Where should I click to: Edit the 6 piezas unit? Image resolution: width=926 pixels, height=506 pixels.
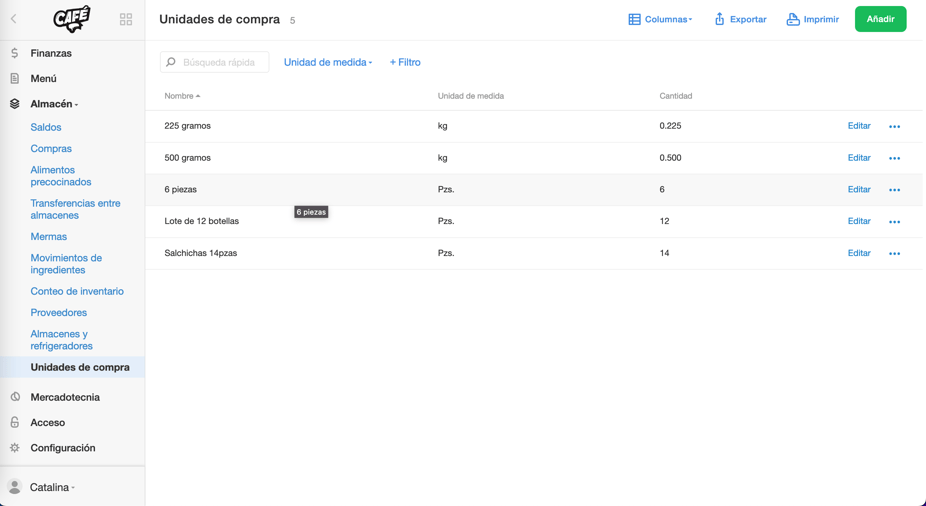click(x=859, y=190)
